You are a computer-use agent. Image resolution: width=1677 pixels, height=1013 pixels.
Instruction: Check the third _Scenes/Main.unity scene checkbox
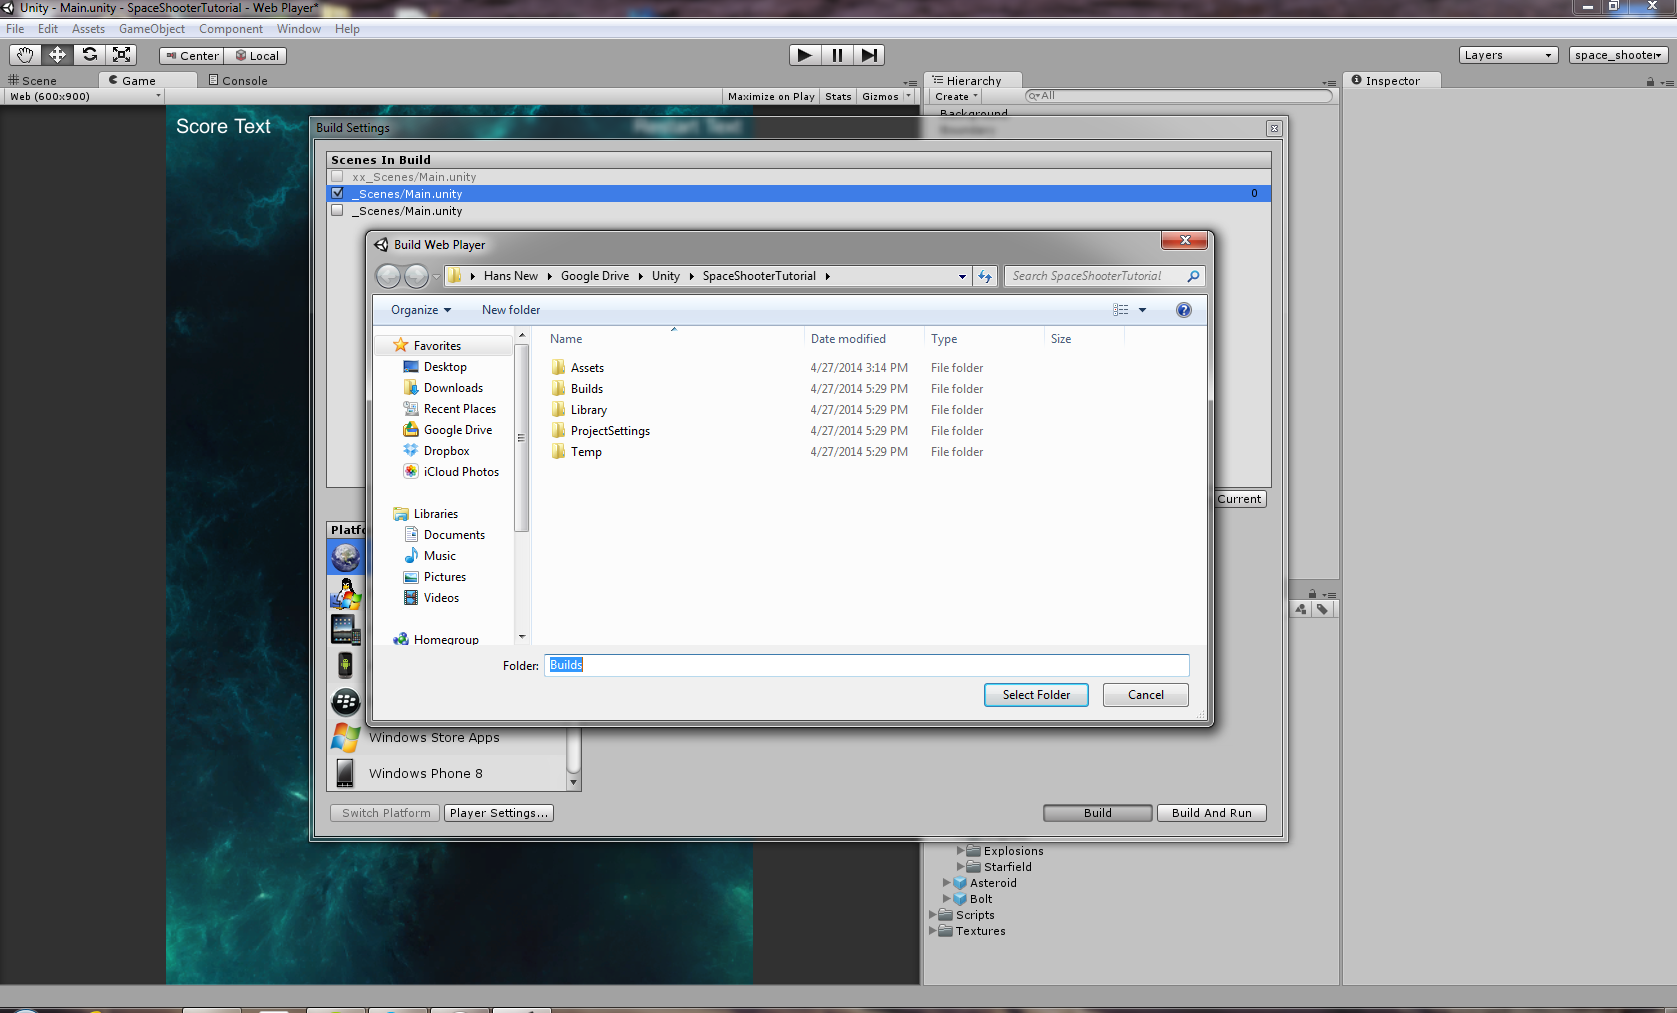(x=337, y=211)
